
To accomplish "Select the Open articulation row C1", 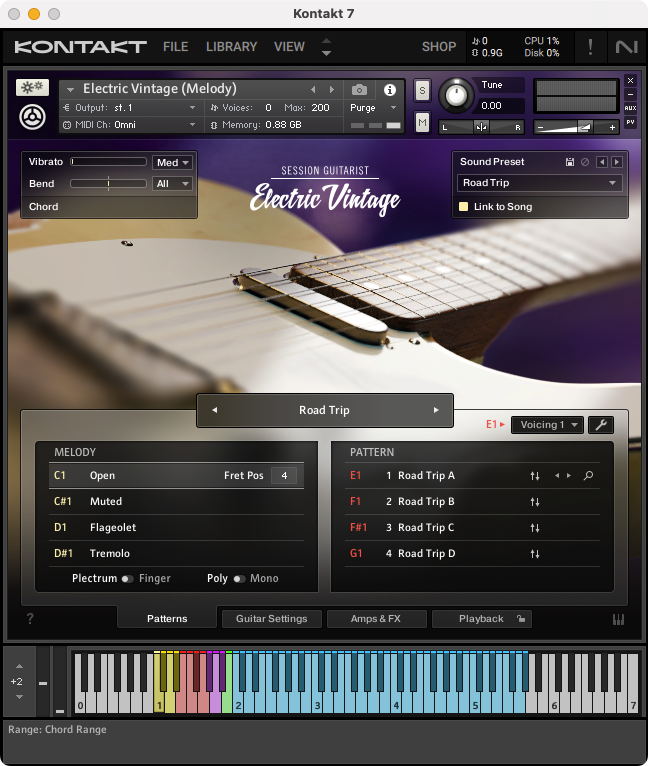I will coord(176,475).
